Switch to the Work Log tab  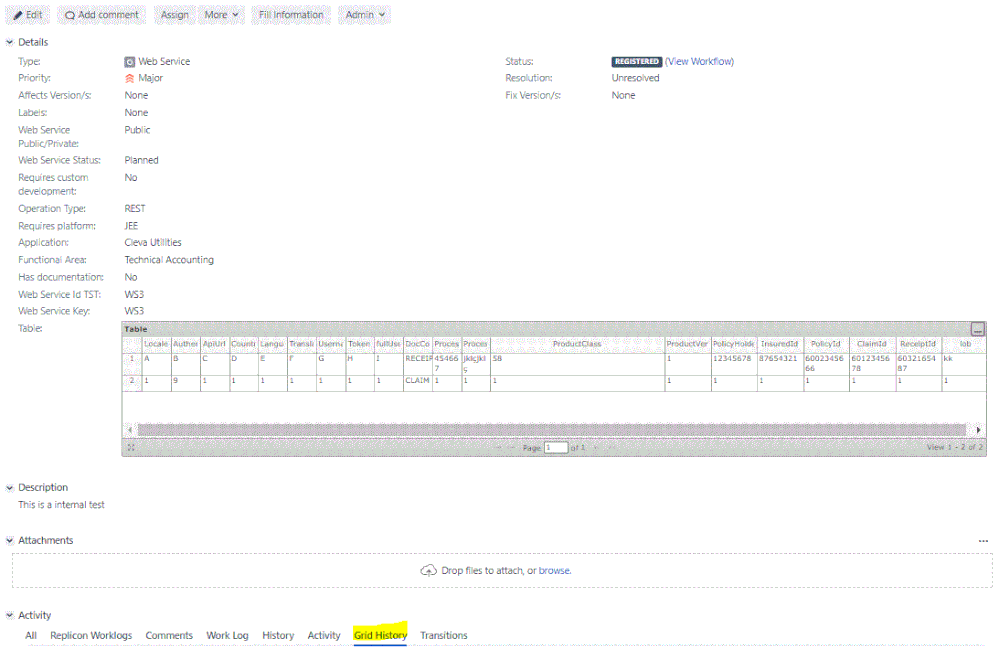pyautogui.click(x=227, y=636)
